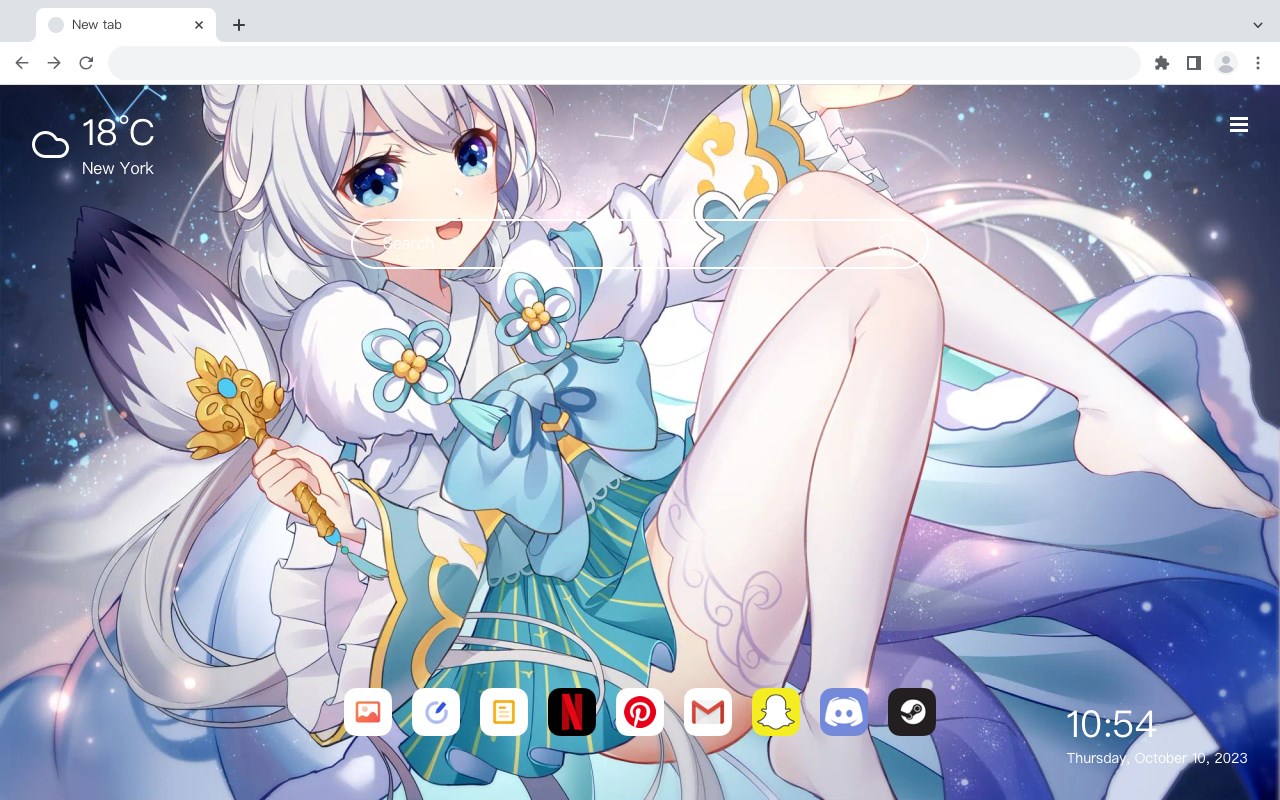Launch the Netflix shortcut
The height and width of the screenshot is (800, 1280).
[x=572, y=712]
